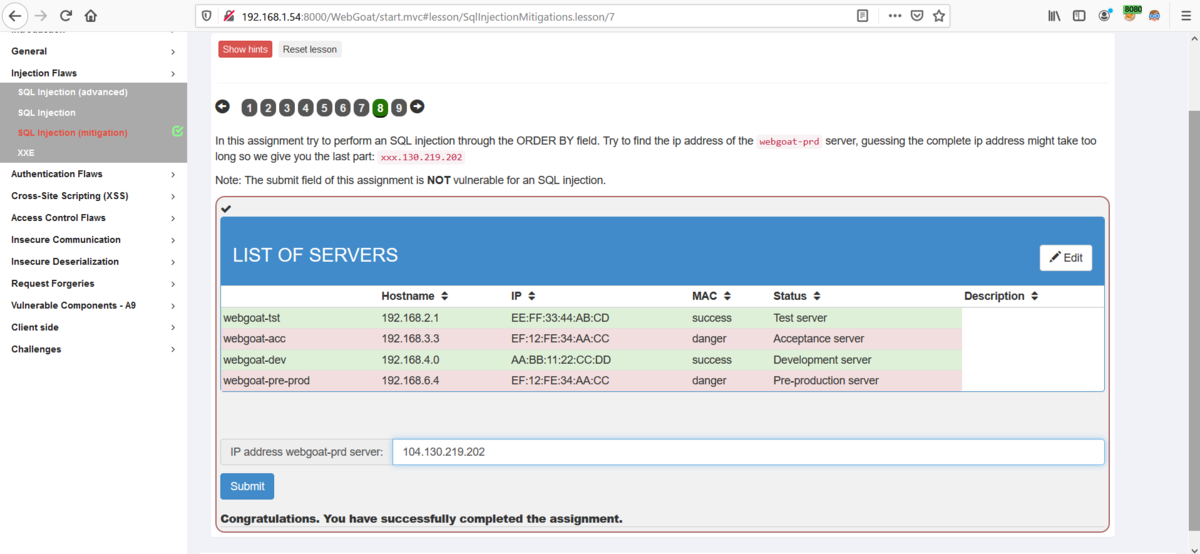
Task: Click the Edit button in server list
Action: click(1066, 257)
